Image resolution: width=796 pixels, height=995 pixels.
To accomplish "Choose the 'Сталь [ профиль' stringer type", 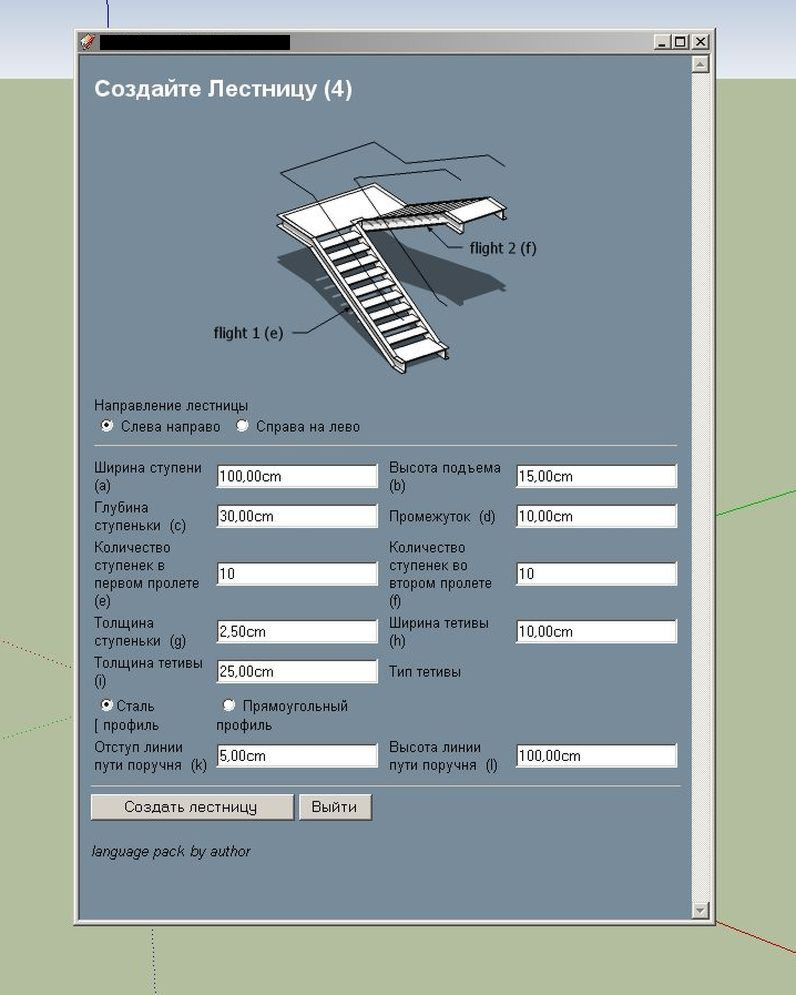I will 107,705.
